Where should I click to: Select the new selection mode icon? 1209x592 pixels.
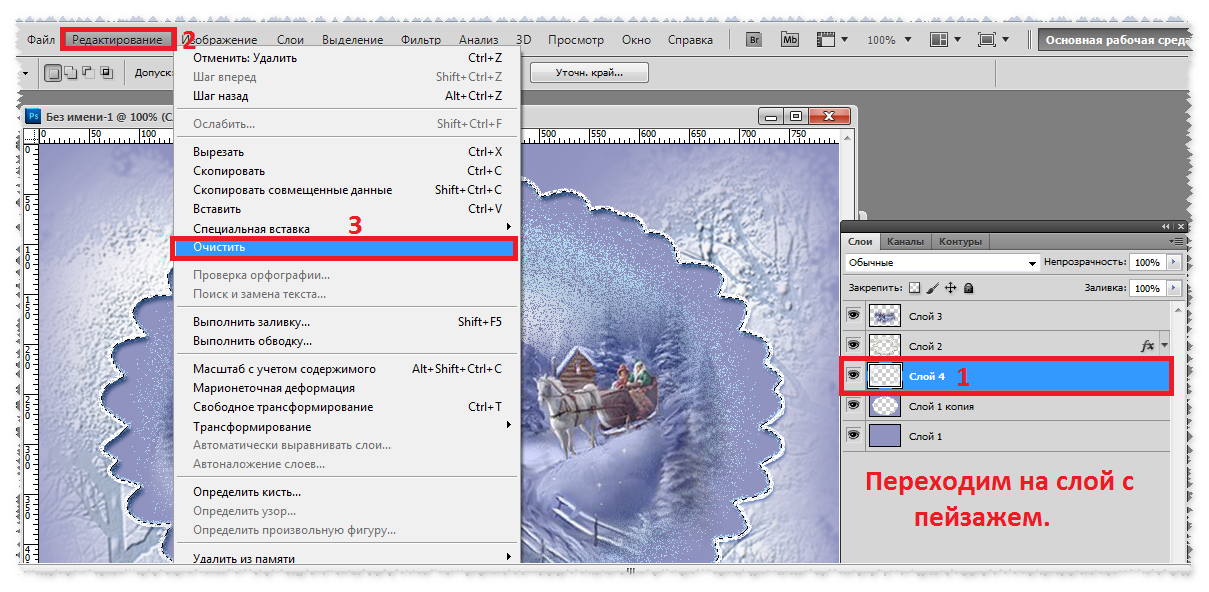[54, 72]
